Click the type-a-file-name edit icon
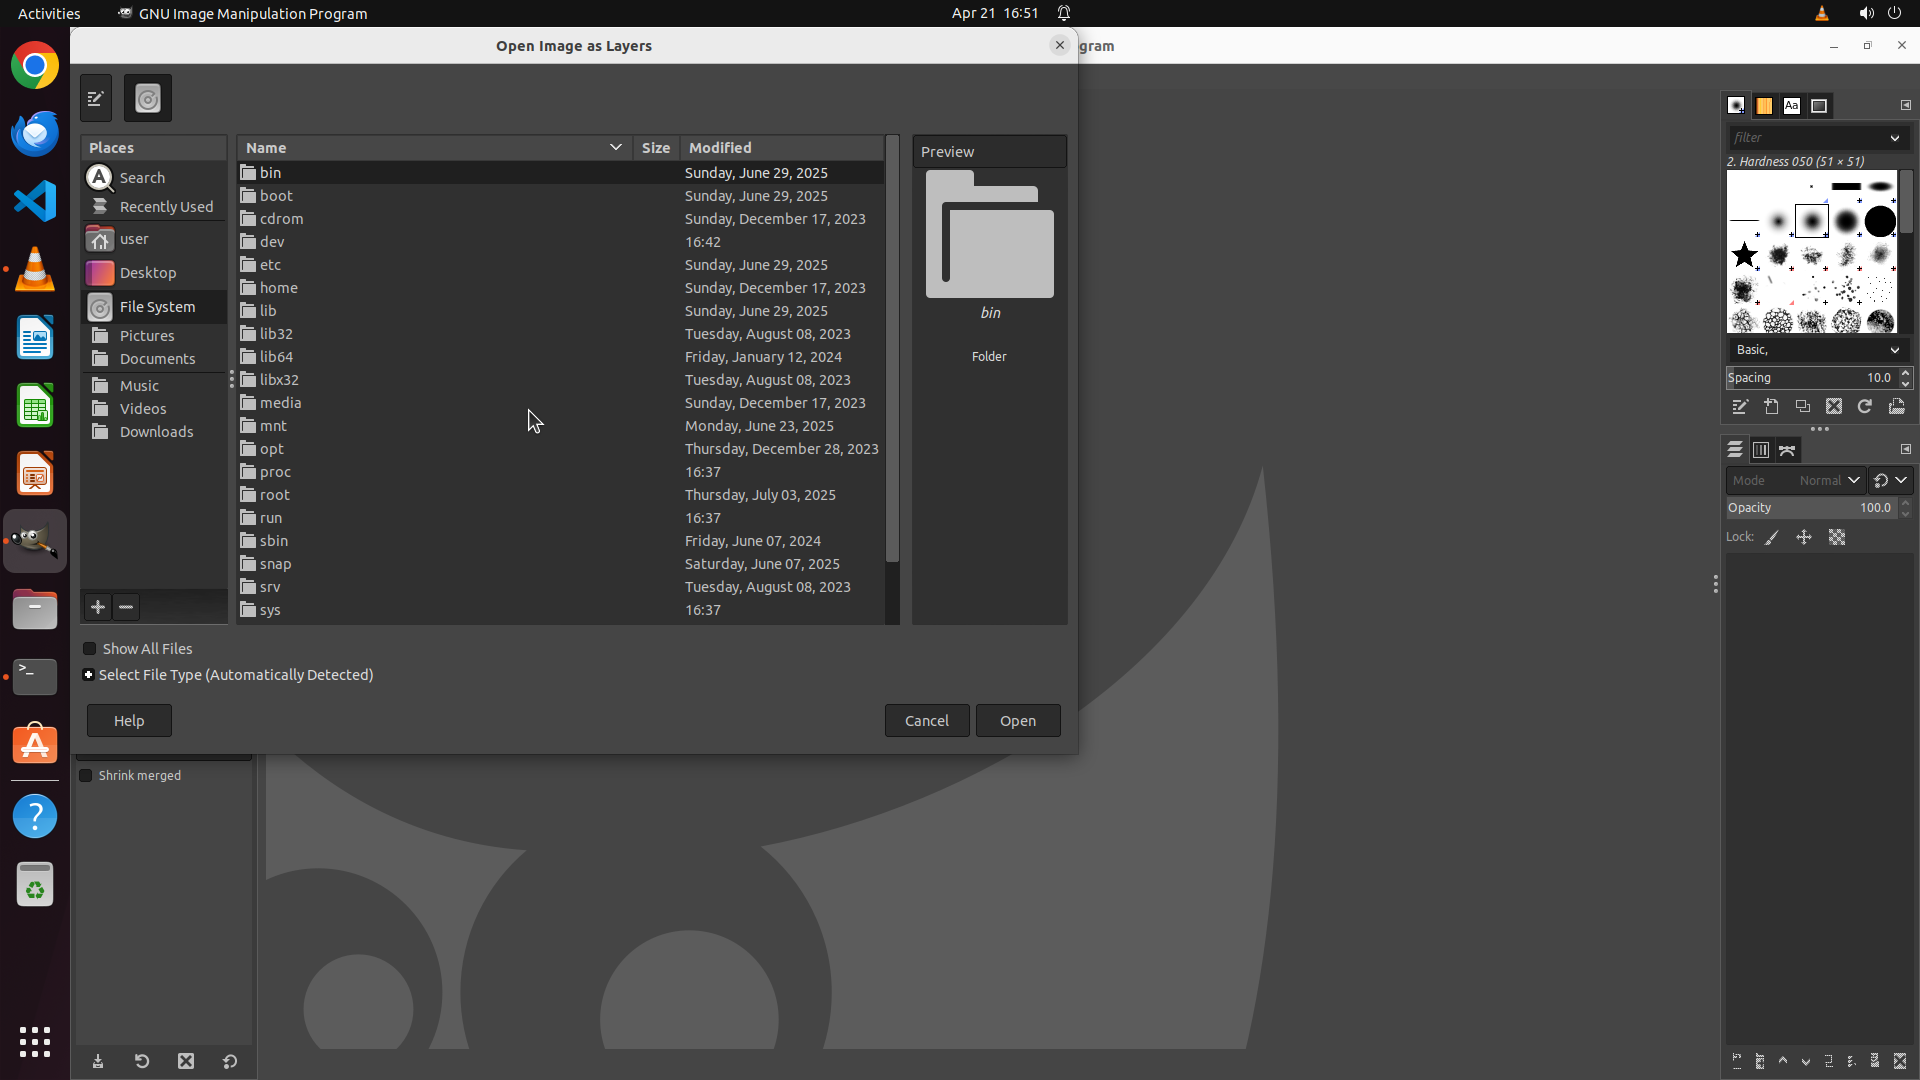The height and width of the screenshot is (1080, 1920). (x=96, y=98)
